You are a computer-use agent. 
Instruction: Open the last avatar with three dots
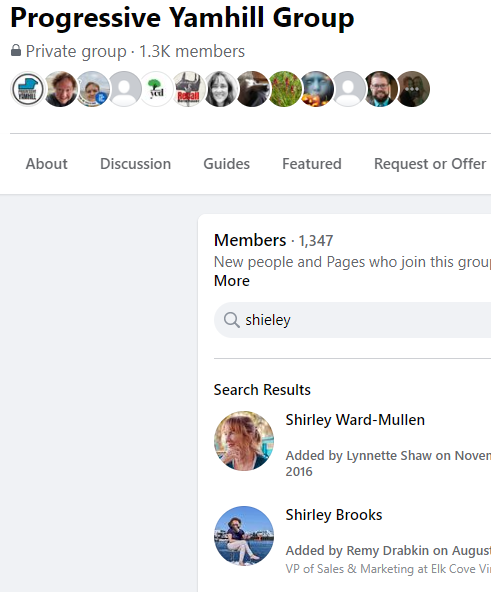(x=412, y=89)
